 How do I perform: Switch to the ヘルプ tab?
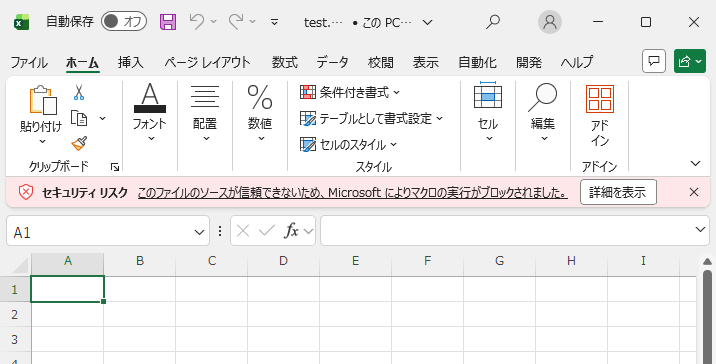(577, 62)
